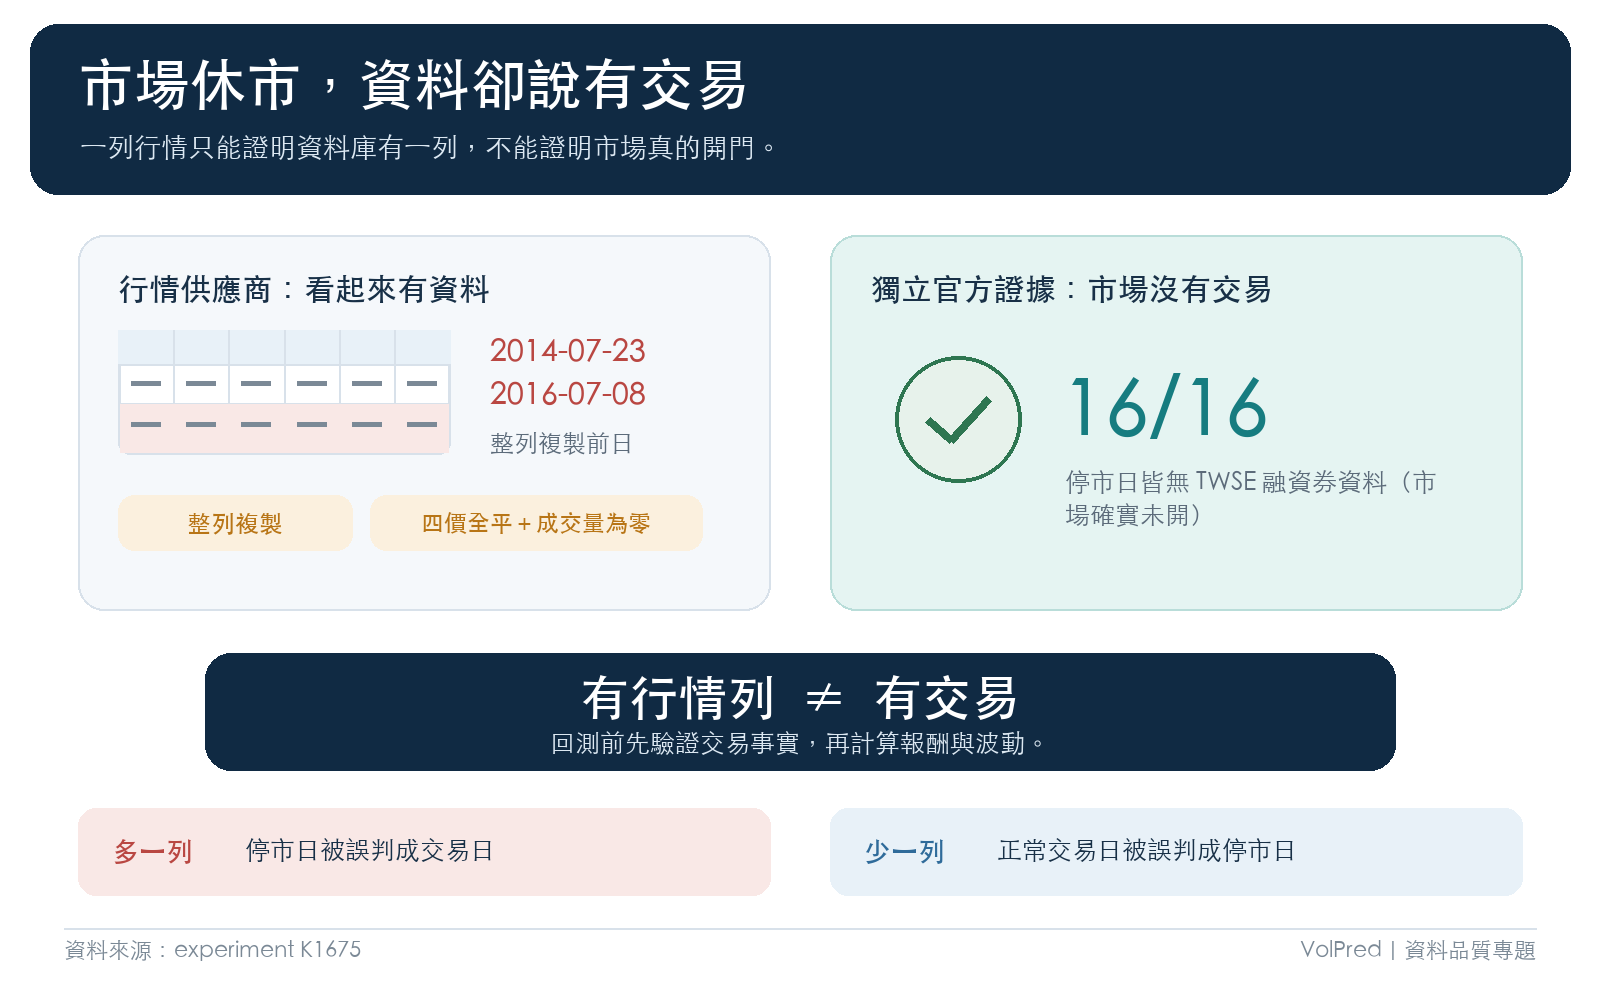Click the text 正常交易日被誤判成停市日

point(1146,851)
